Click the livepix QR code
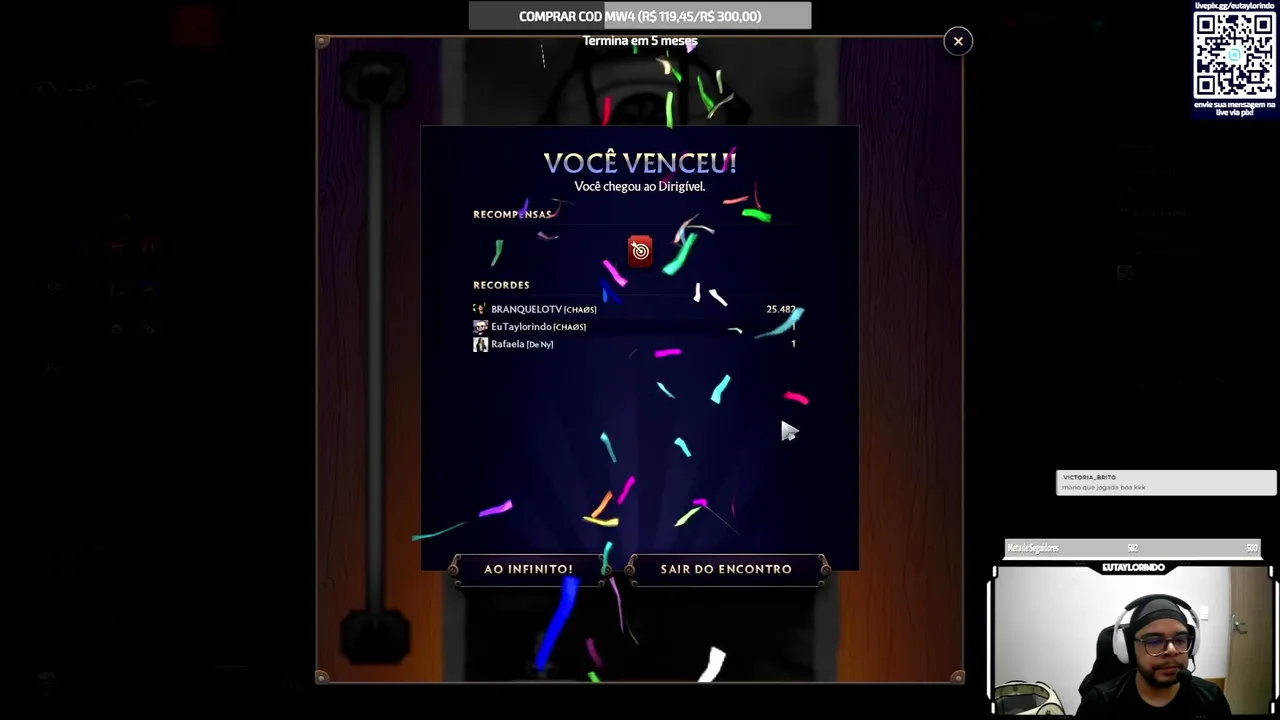 coord(1234,56)
